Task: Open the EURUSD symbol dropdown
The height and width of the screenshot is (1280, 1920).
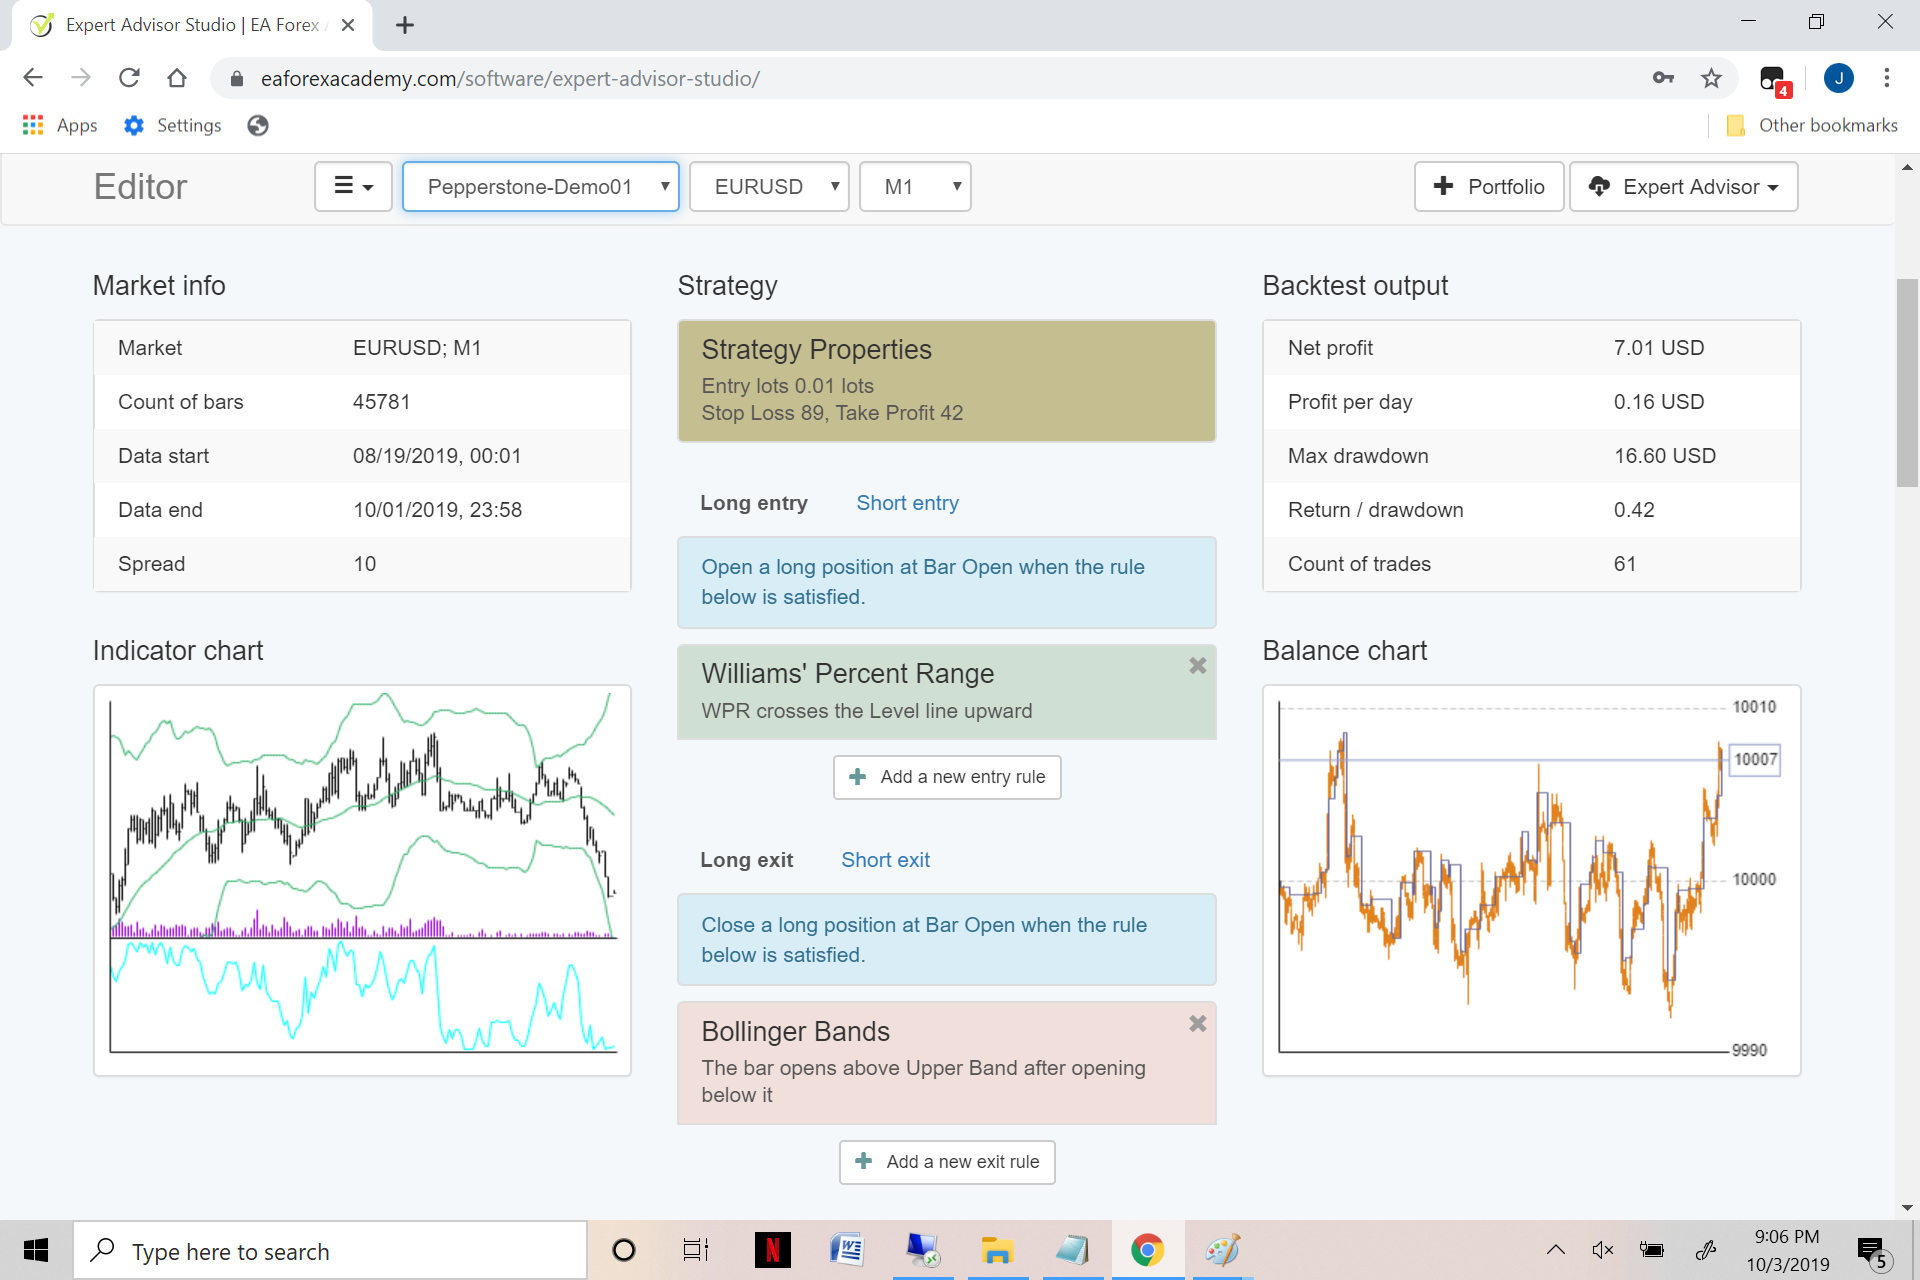Action: point(769,187)
